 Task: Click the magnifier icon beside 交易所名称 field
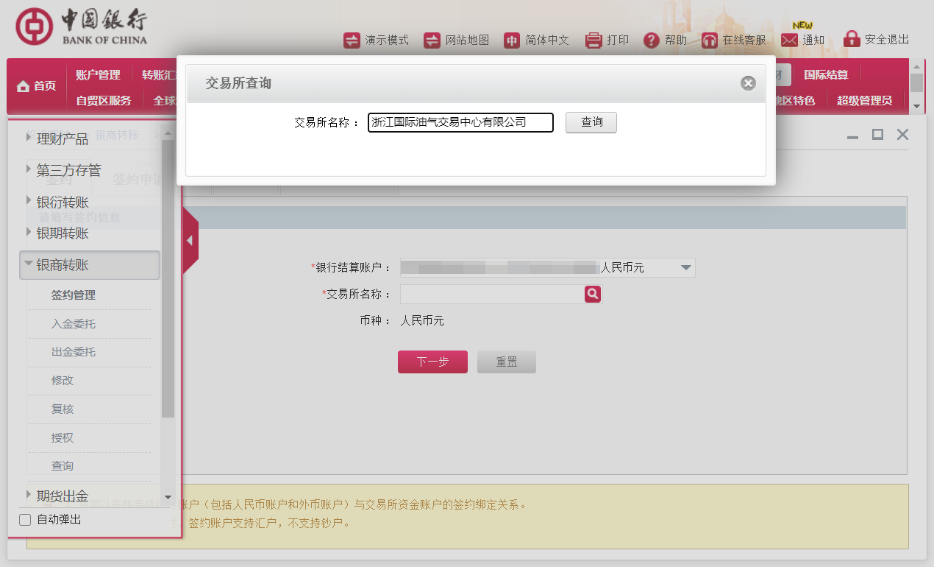click(x=593, y=294)
